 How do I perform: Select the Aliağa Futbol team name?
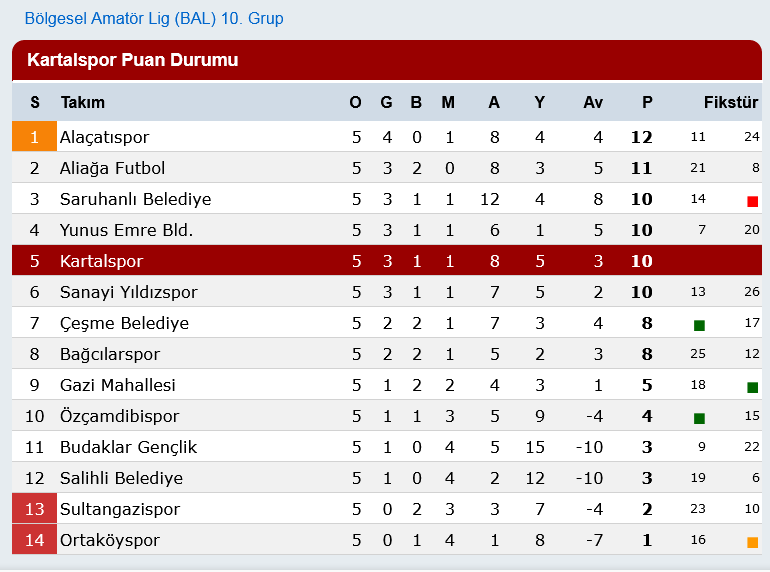point(112,168)
